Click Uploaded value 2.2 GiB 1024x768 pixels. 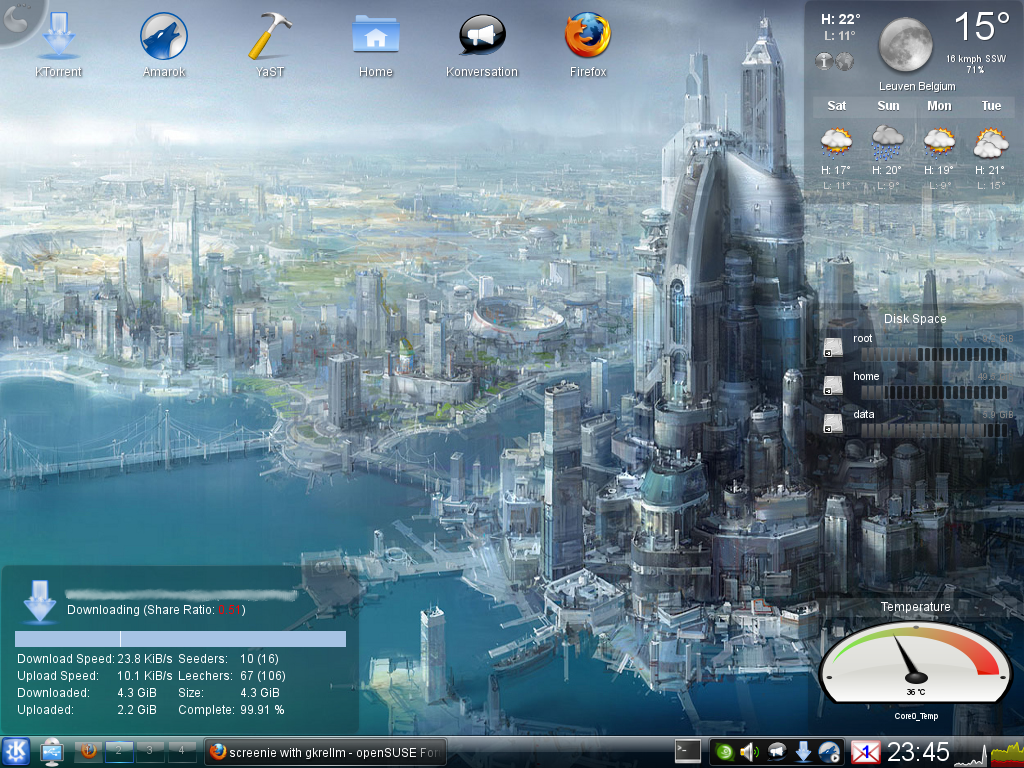136,709
